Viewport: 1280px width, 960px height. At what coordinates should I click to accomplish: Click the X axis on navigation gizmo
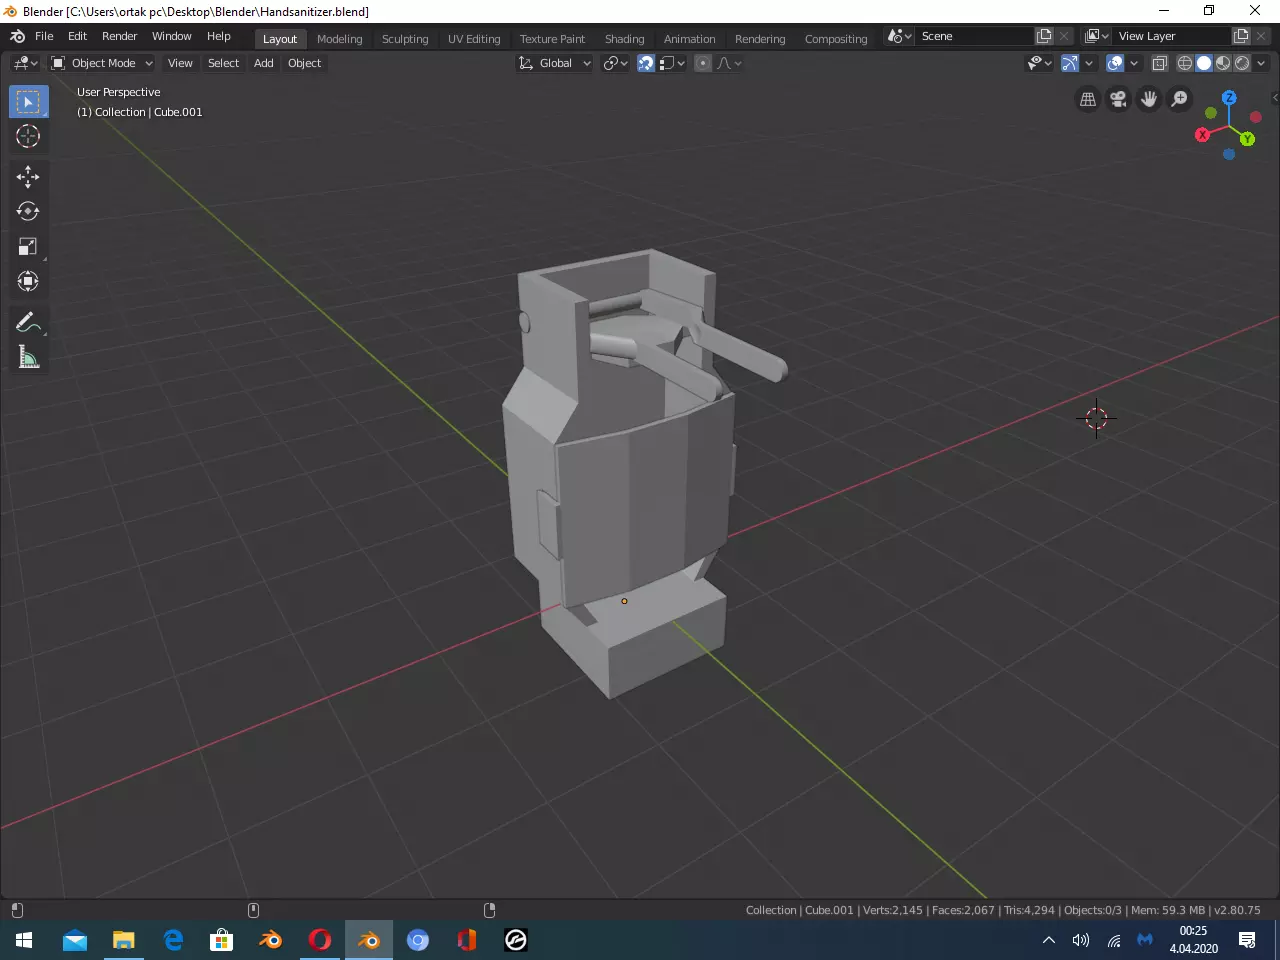coord(1202,134)
